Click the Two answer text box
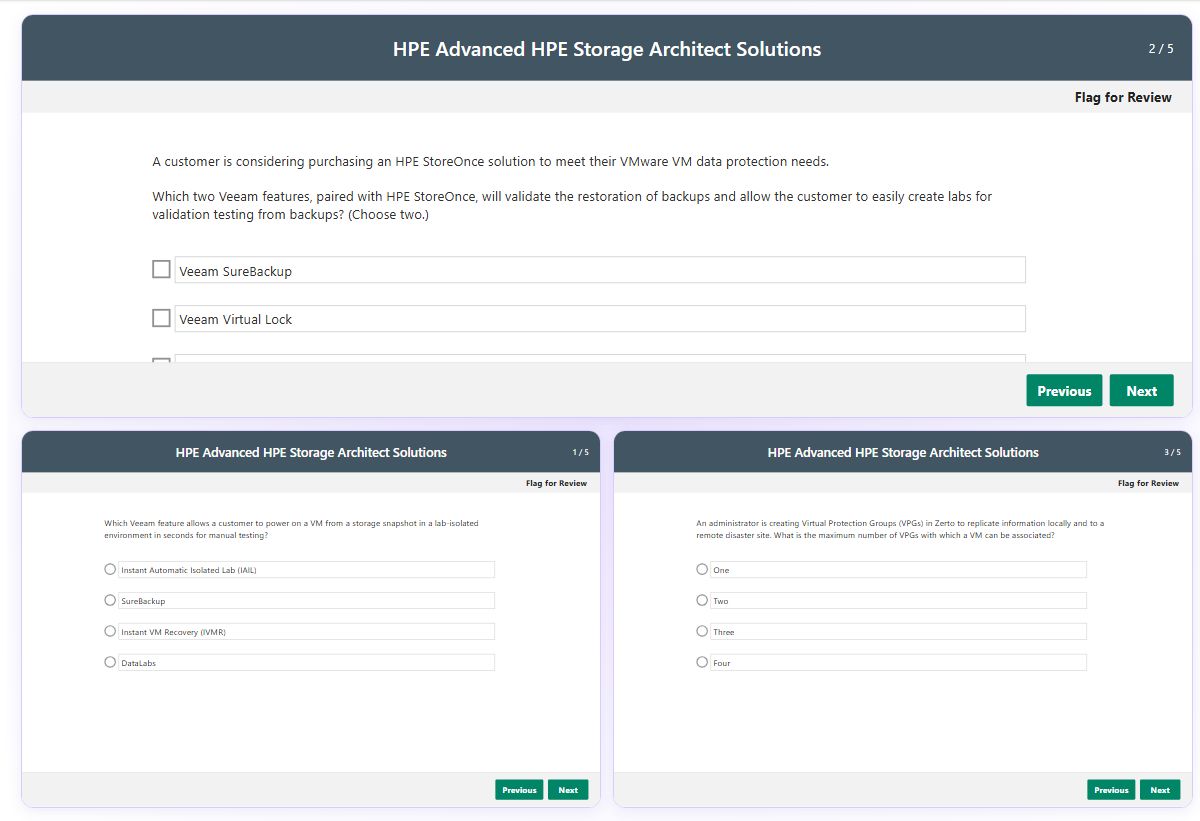This screenshot has height=821, width=1200. tap(898, 601)
